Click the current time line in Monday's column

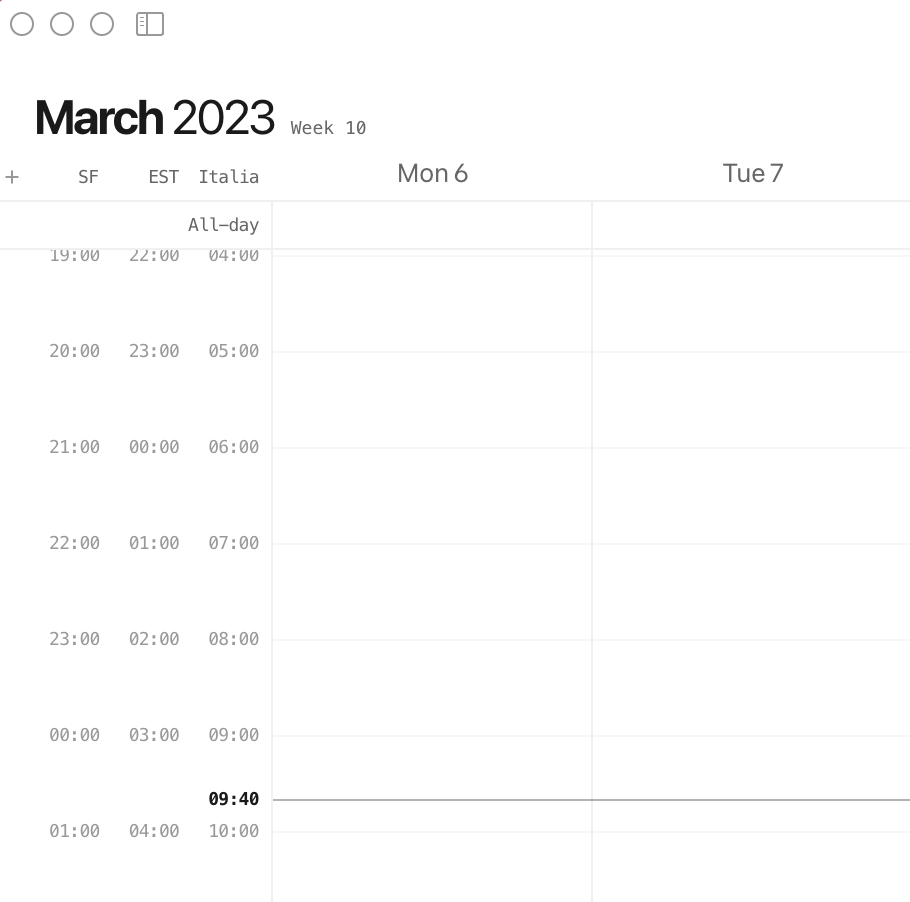(432, 800)
